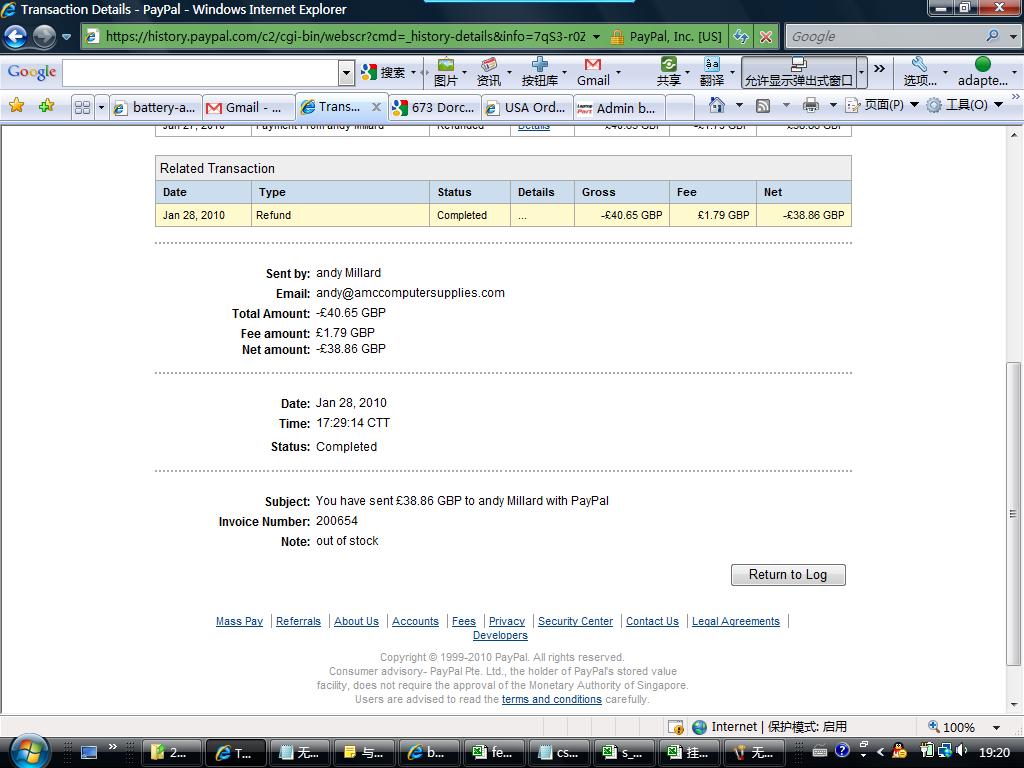Click the 翻译 translate toolbar icon
Screen dimensions: 1024x768
pos(712,72)
